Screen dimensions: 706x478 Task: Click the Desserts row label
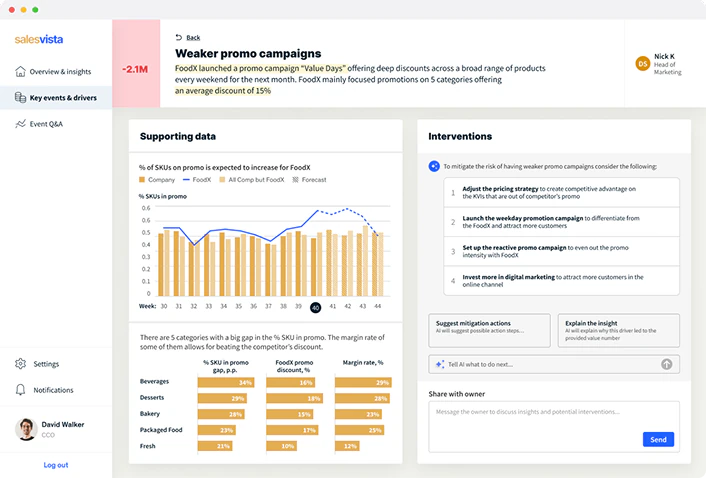pos(152,397)
